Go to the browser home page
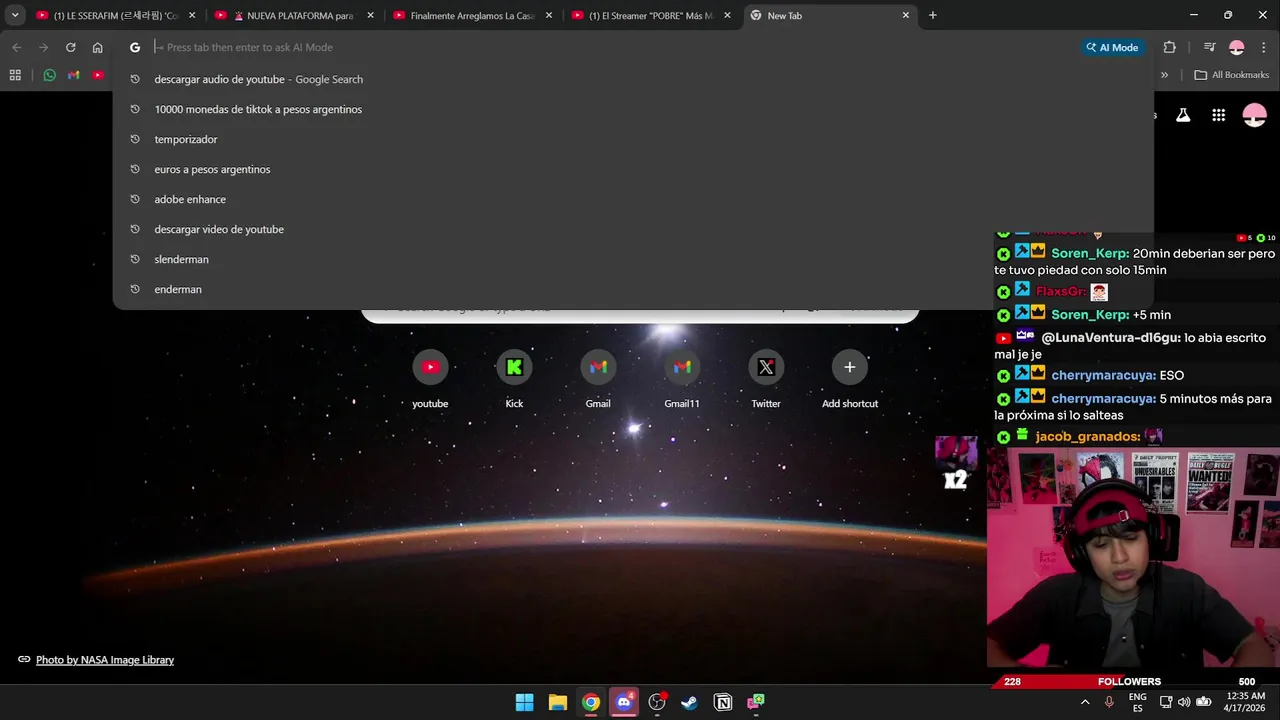1280x720 pixels. pyautogui.click(x=97, y=47)
